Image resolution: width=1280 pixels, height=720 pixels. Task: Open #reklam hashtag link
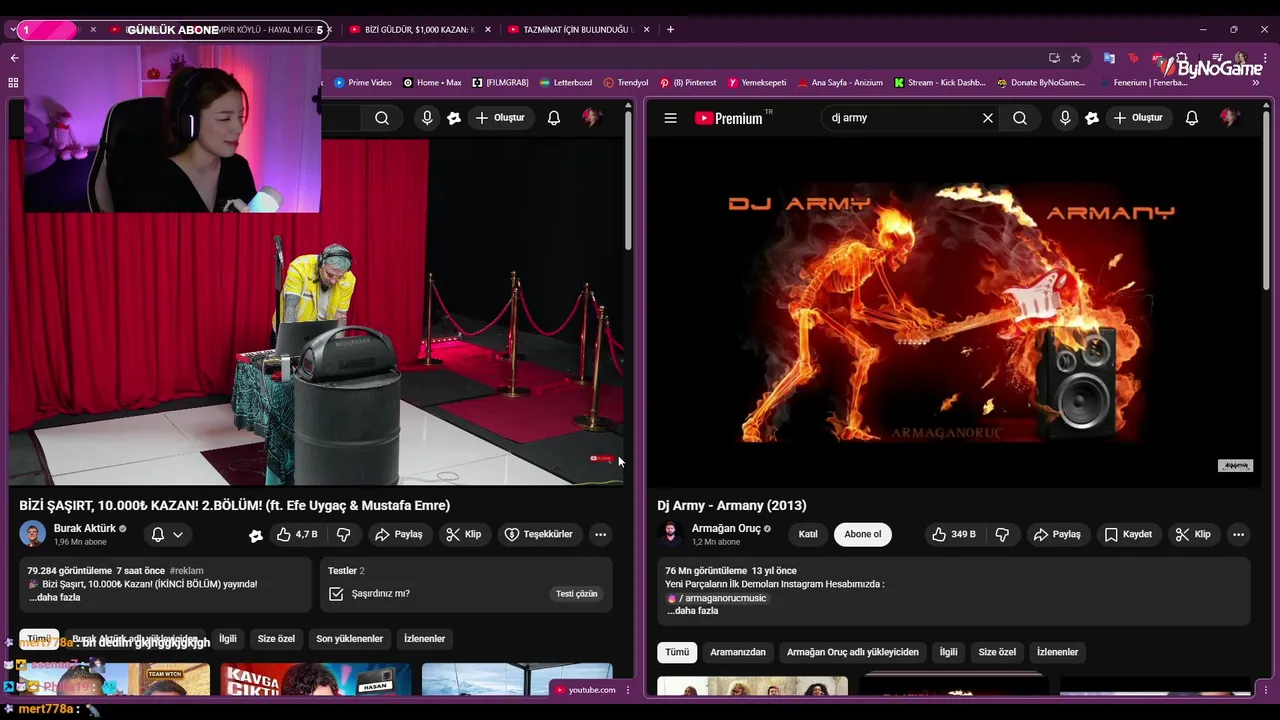tap(187, 571)
